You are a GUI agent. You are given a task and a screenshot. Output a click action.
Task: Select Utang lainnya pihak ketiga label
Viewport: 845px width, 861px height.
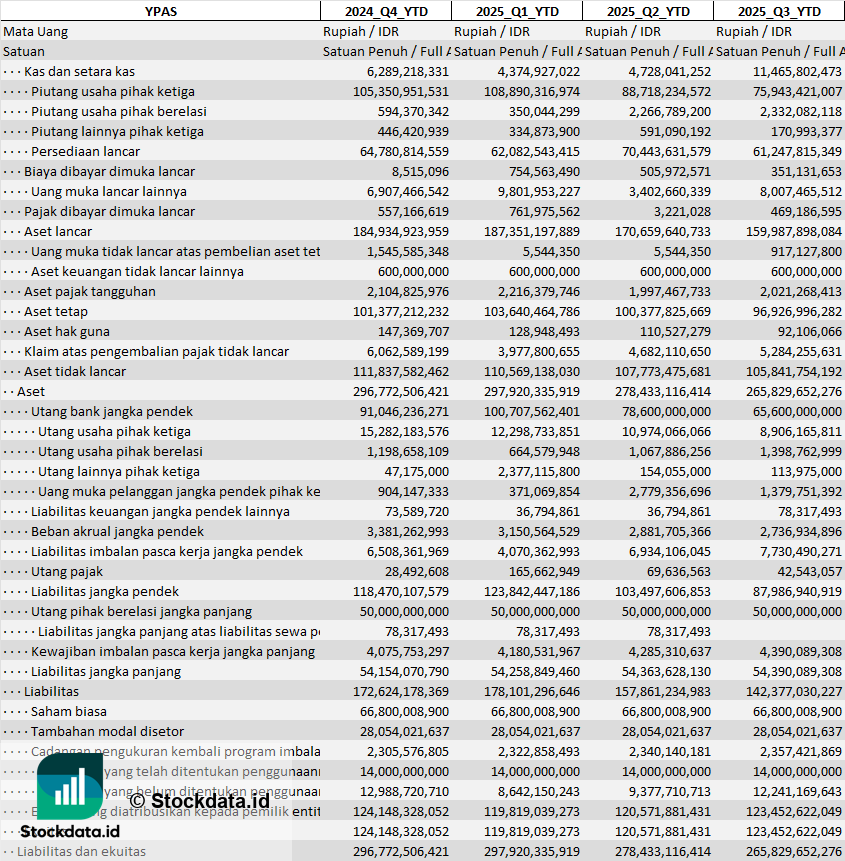tap(119, 472)
